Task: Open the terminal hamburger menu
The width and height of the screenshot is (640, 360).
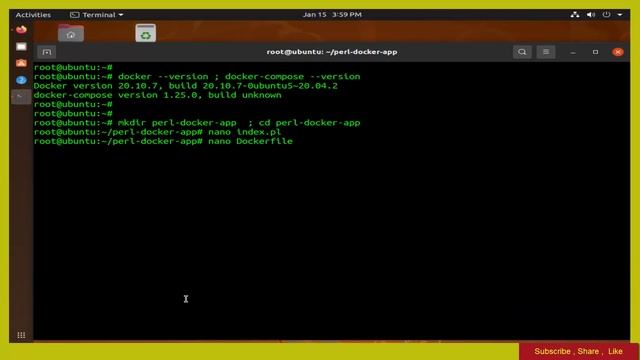Action: 546,52
